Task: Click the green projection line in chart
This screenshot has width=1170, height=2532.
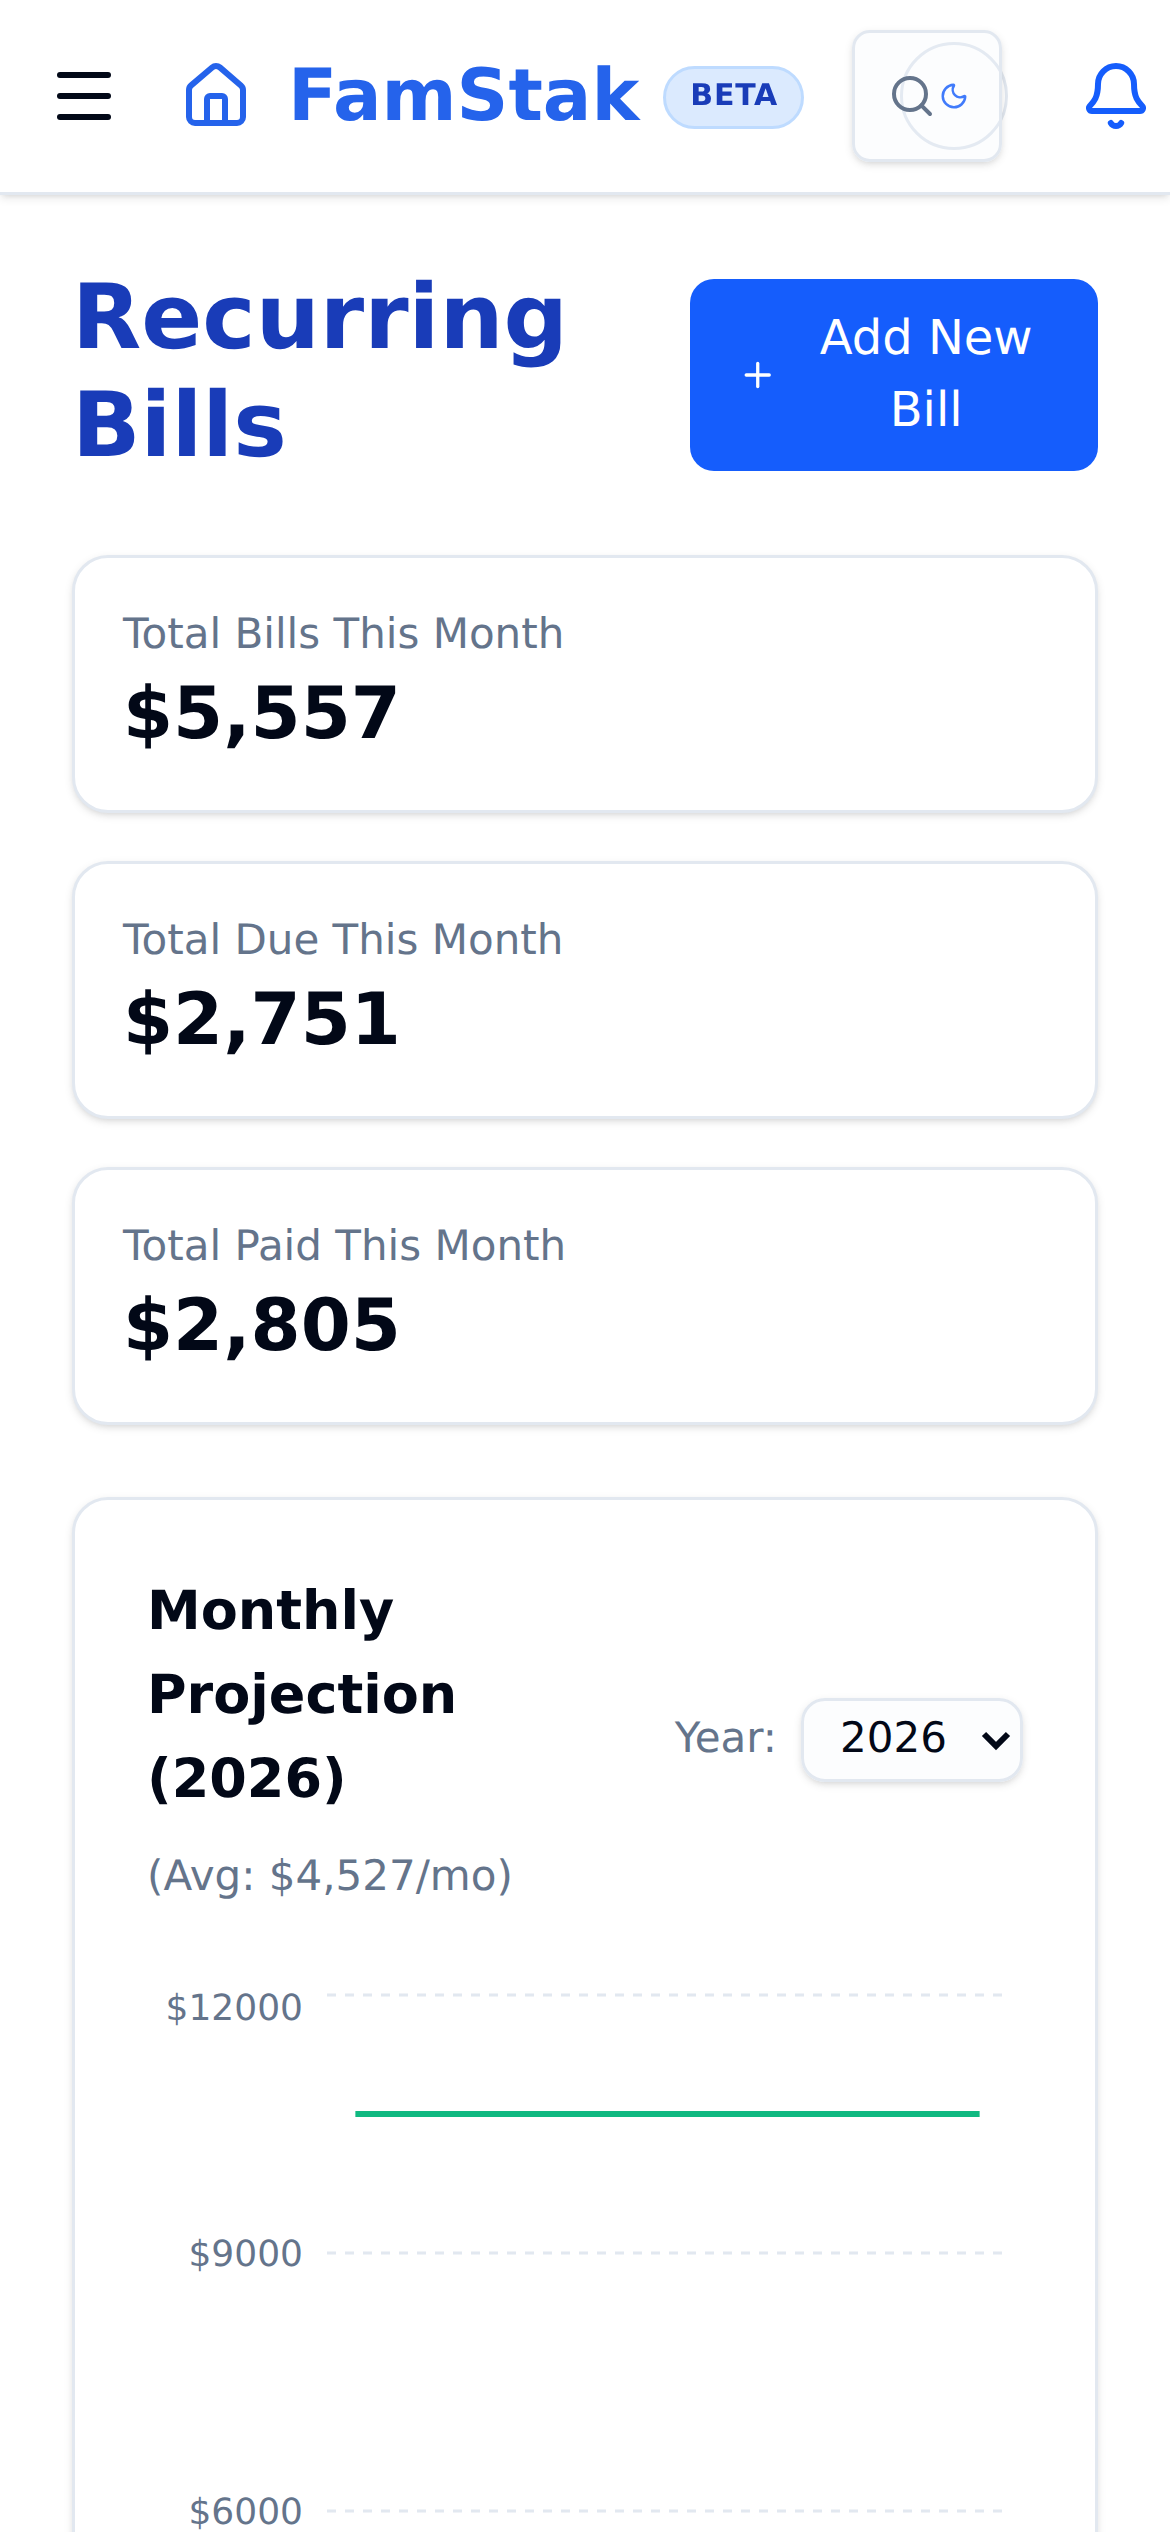Action: pos(667,2113)
